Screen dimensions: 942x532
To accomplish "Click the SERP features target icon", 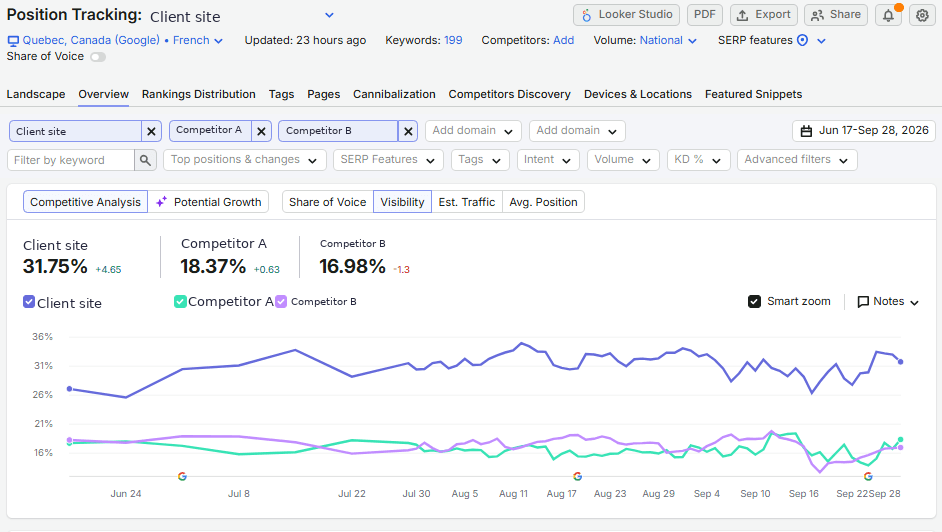I will point(802,40).
